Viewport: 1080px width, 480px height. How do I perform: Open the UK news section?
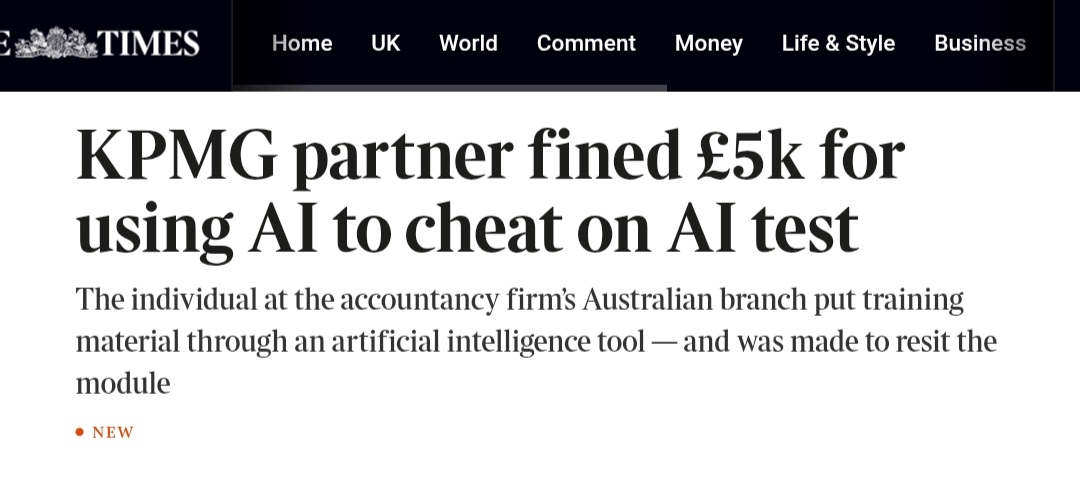(x=385, y=44)
